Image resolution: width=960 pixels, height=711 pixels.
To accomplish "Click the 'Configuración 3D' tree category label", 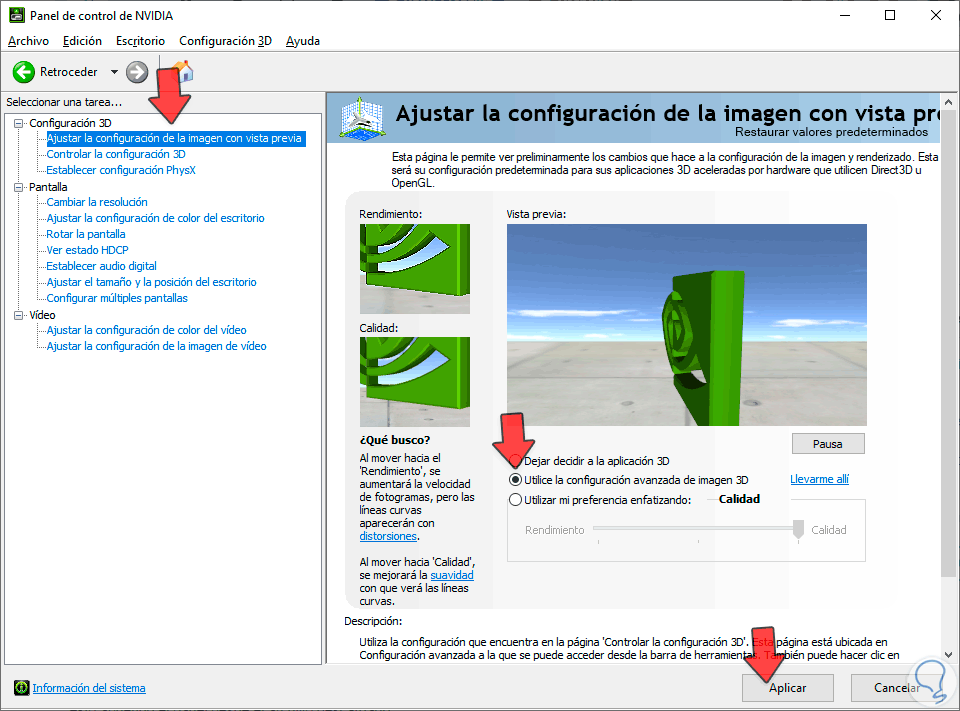I will pyautogui.click(x=70, y=123).
